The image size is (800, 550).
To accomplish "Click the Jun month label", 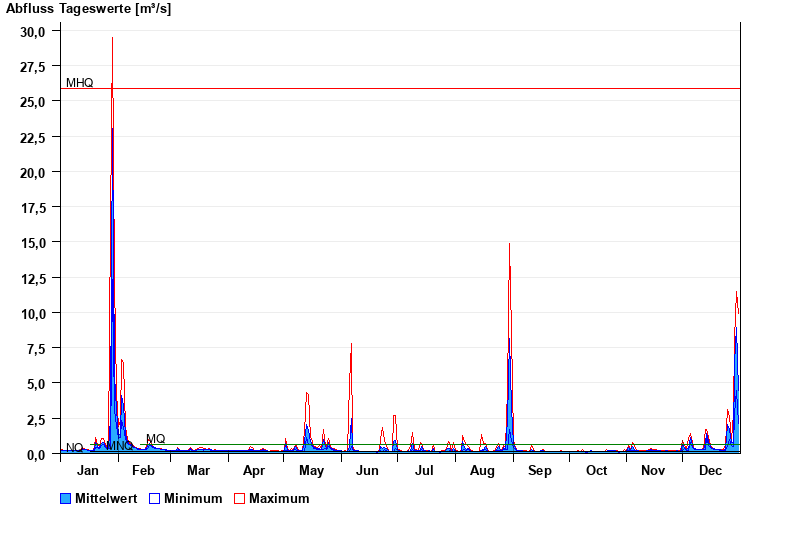I will pos(367,470).
